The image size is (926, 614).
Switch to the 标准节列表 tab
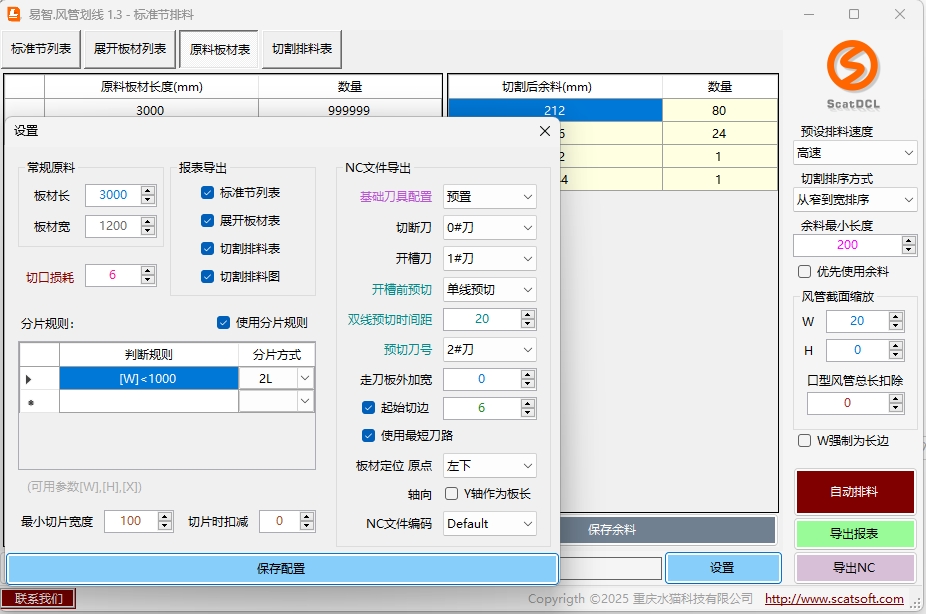(42, 49)
